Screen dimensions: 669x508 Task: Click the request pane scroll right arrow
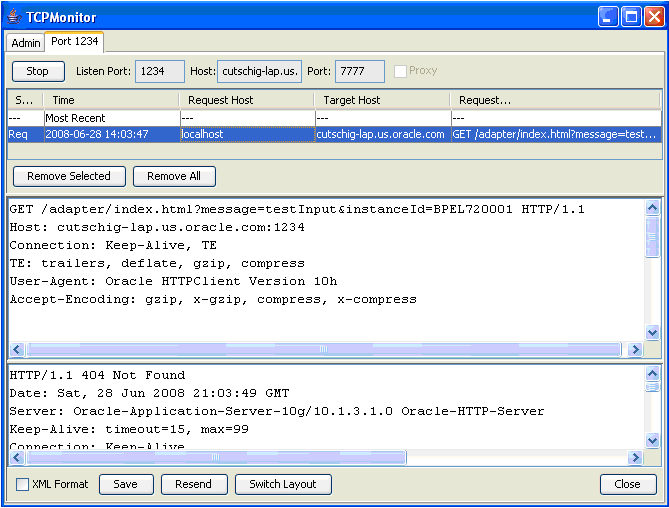pos(635,349)
